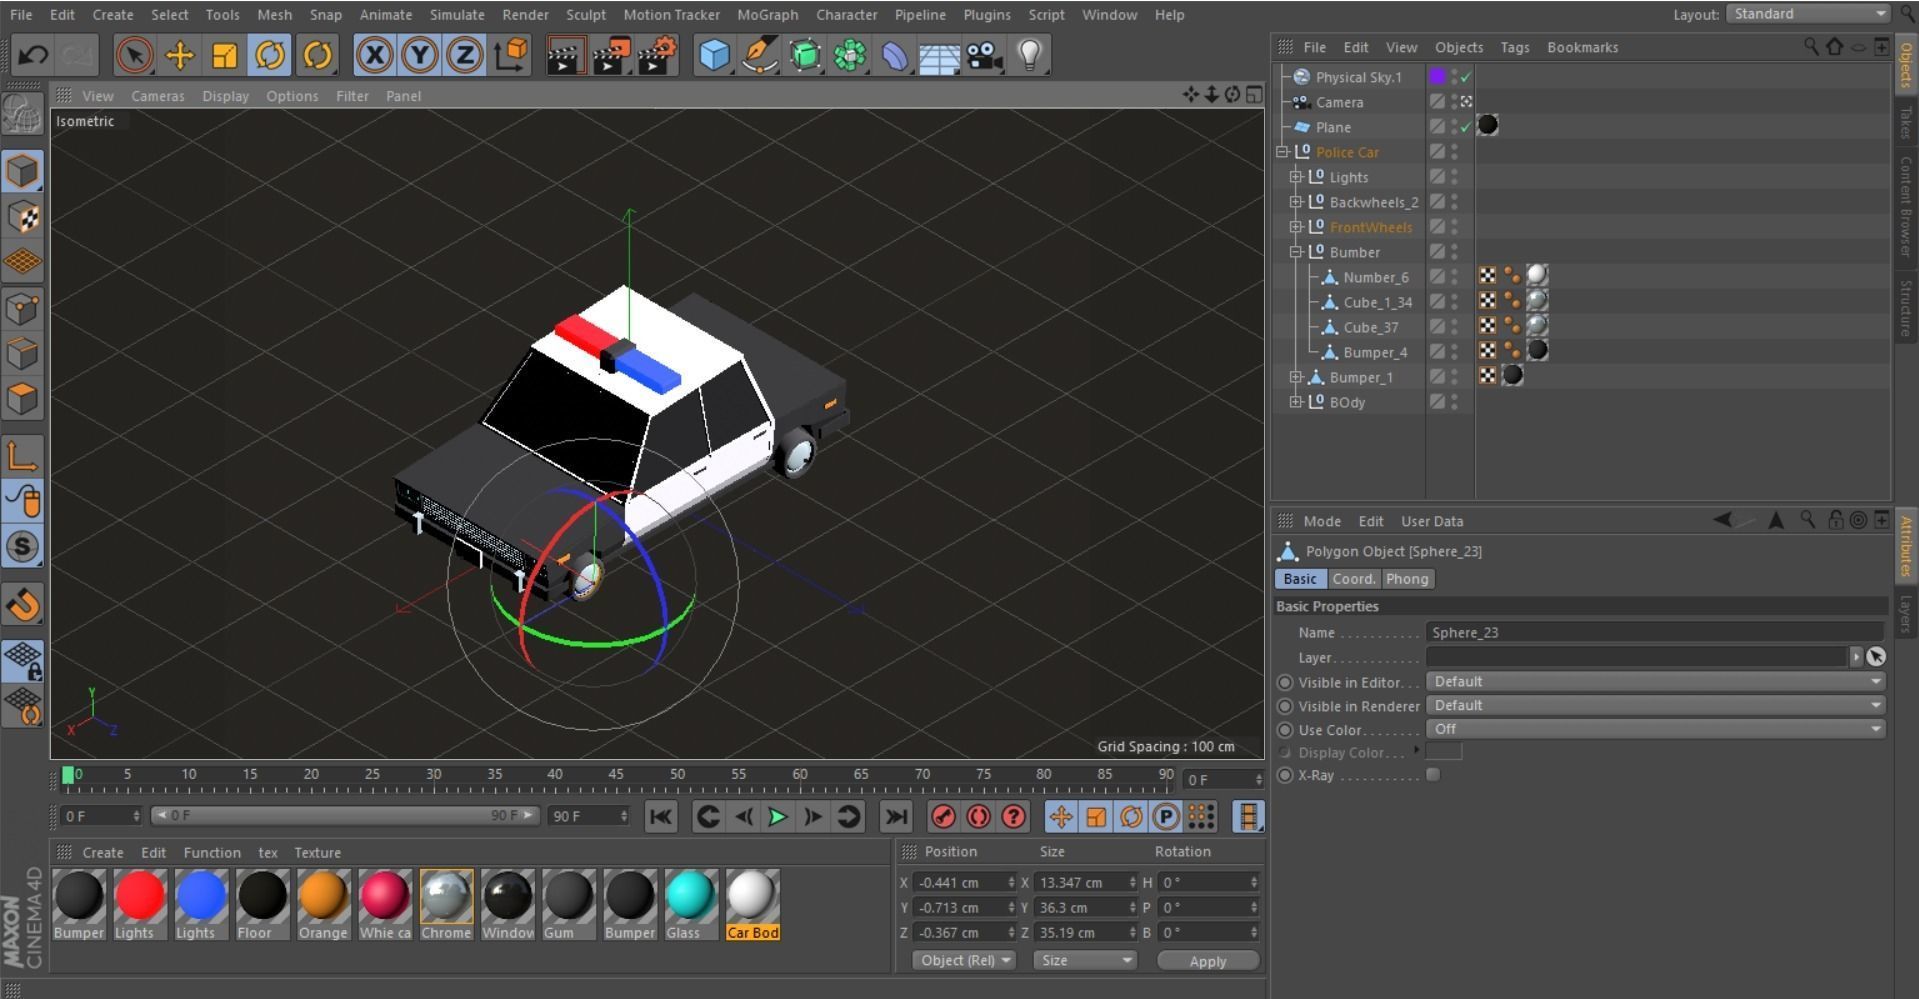Viewport: 1919px width, 999px height.
Task: Go to end of animation
Action: click(896, 817)
